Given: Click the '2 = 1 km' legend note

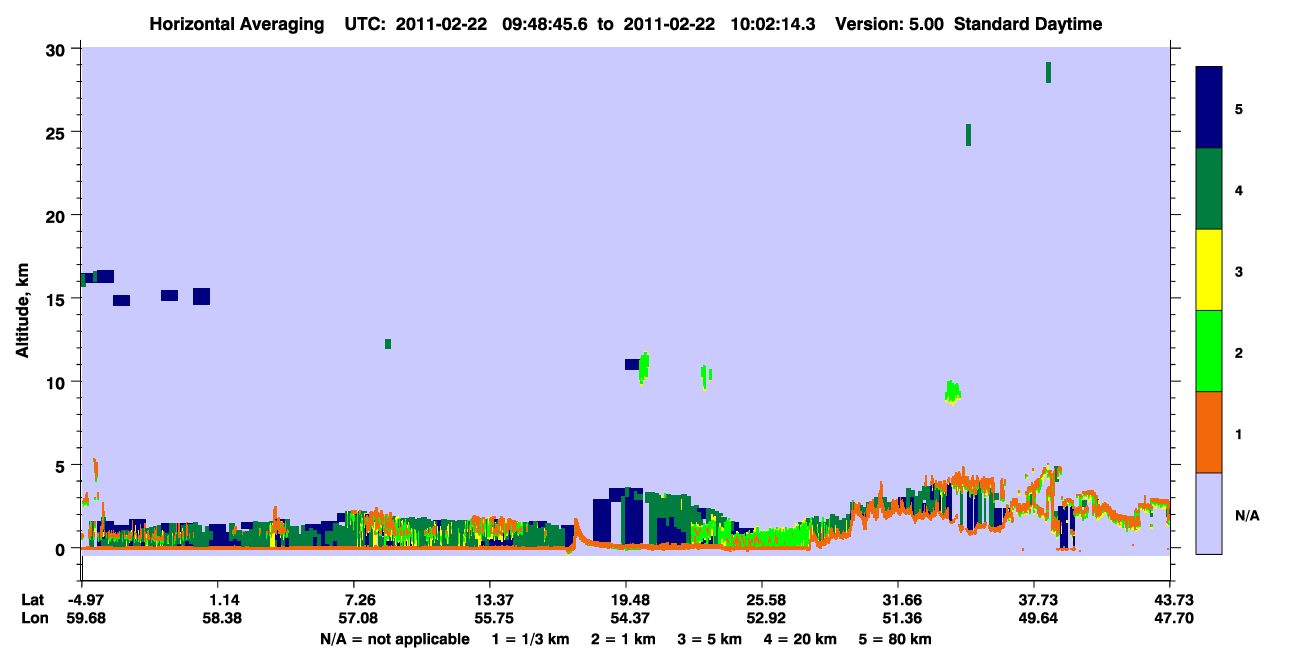Looking at the screenshot, I should pos(624,639).
